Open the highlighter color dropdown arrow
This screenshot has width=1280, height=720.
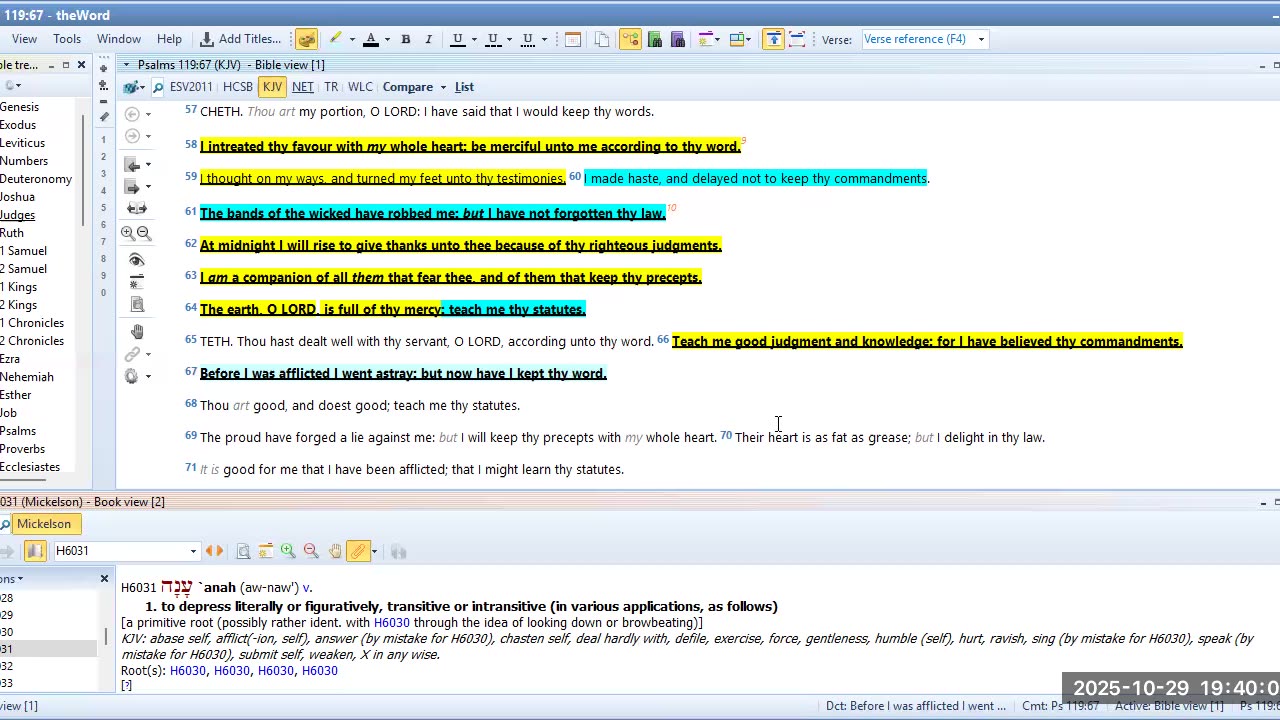(x=351, y=40)
